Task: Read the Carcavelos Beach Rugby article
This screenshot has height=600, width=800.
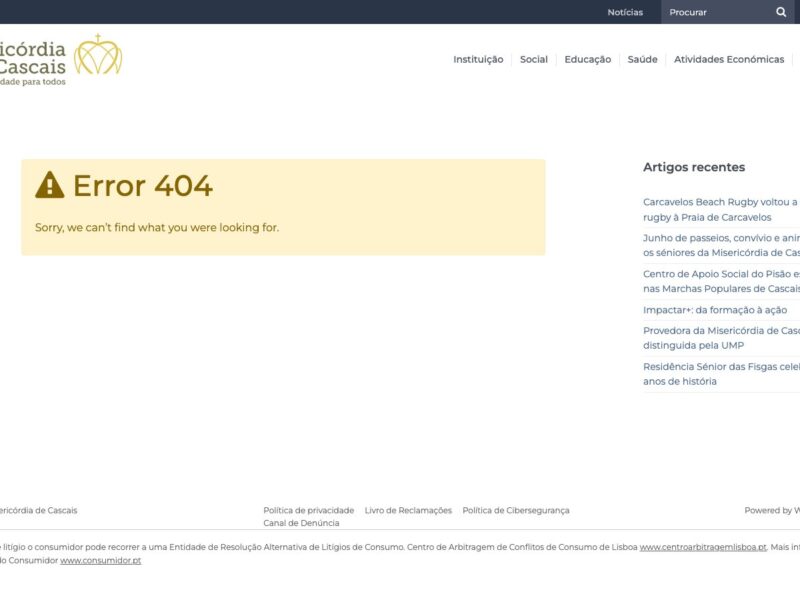Action: coord(721,210)
